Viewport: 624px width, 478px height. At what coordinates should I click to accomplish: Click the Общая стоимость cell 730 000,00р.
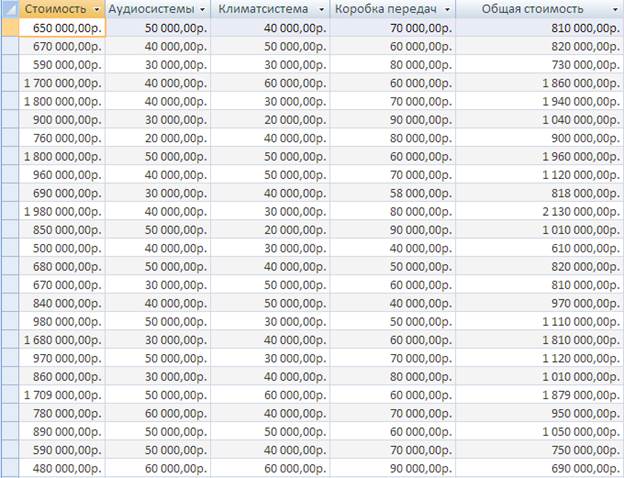pyautogui.click(x=539, y=64)
